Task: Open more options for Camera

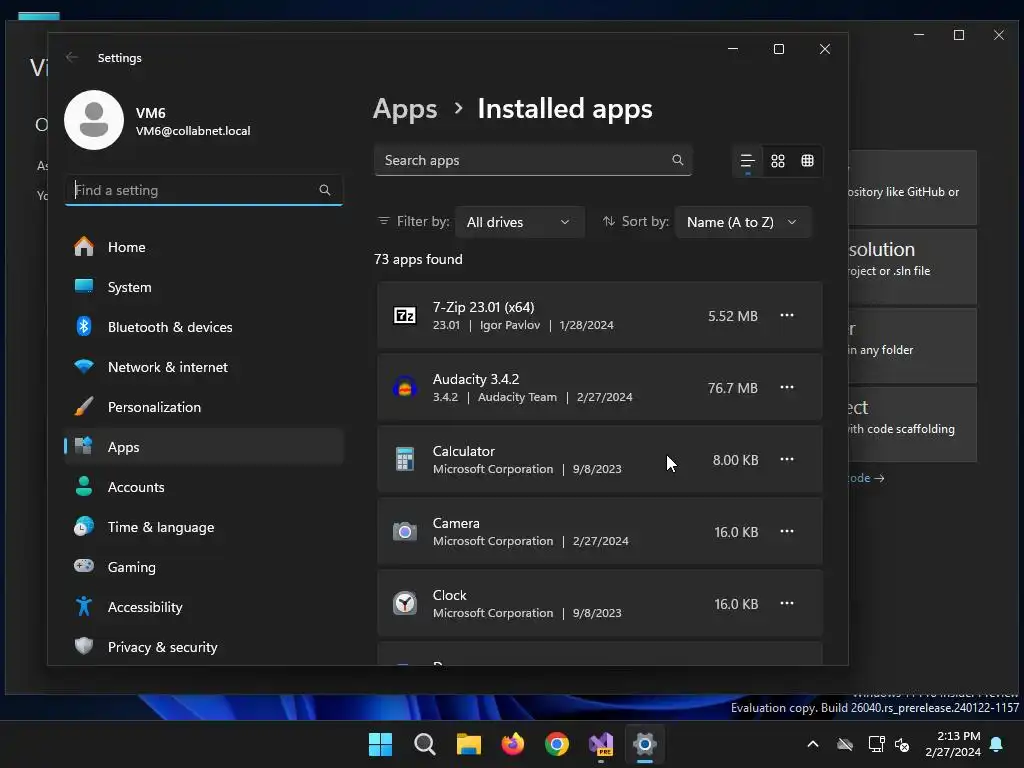Action: [x=787, y=531]
